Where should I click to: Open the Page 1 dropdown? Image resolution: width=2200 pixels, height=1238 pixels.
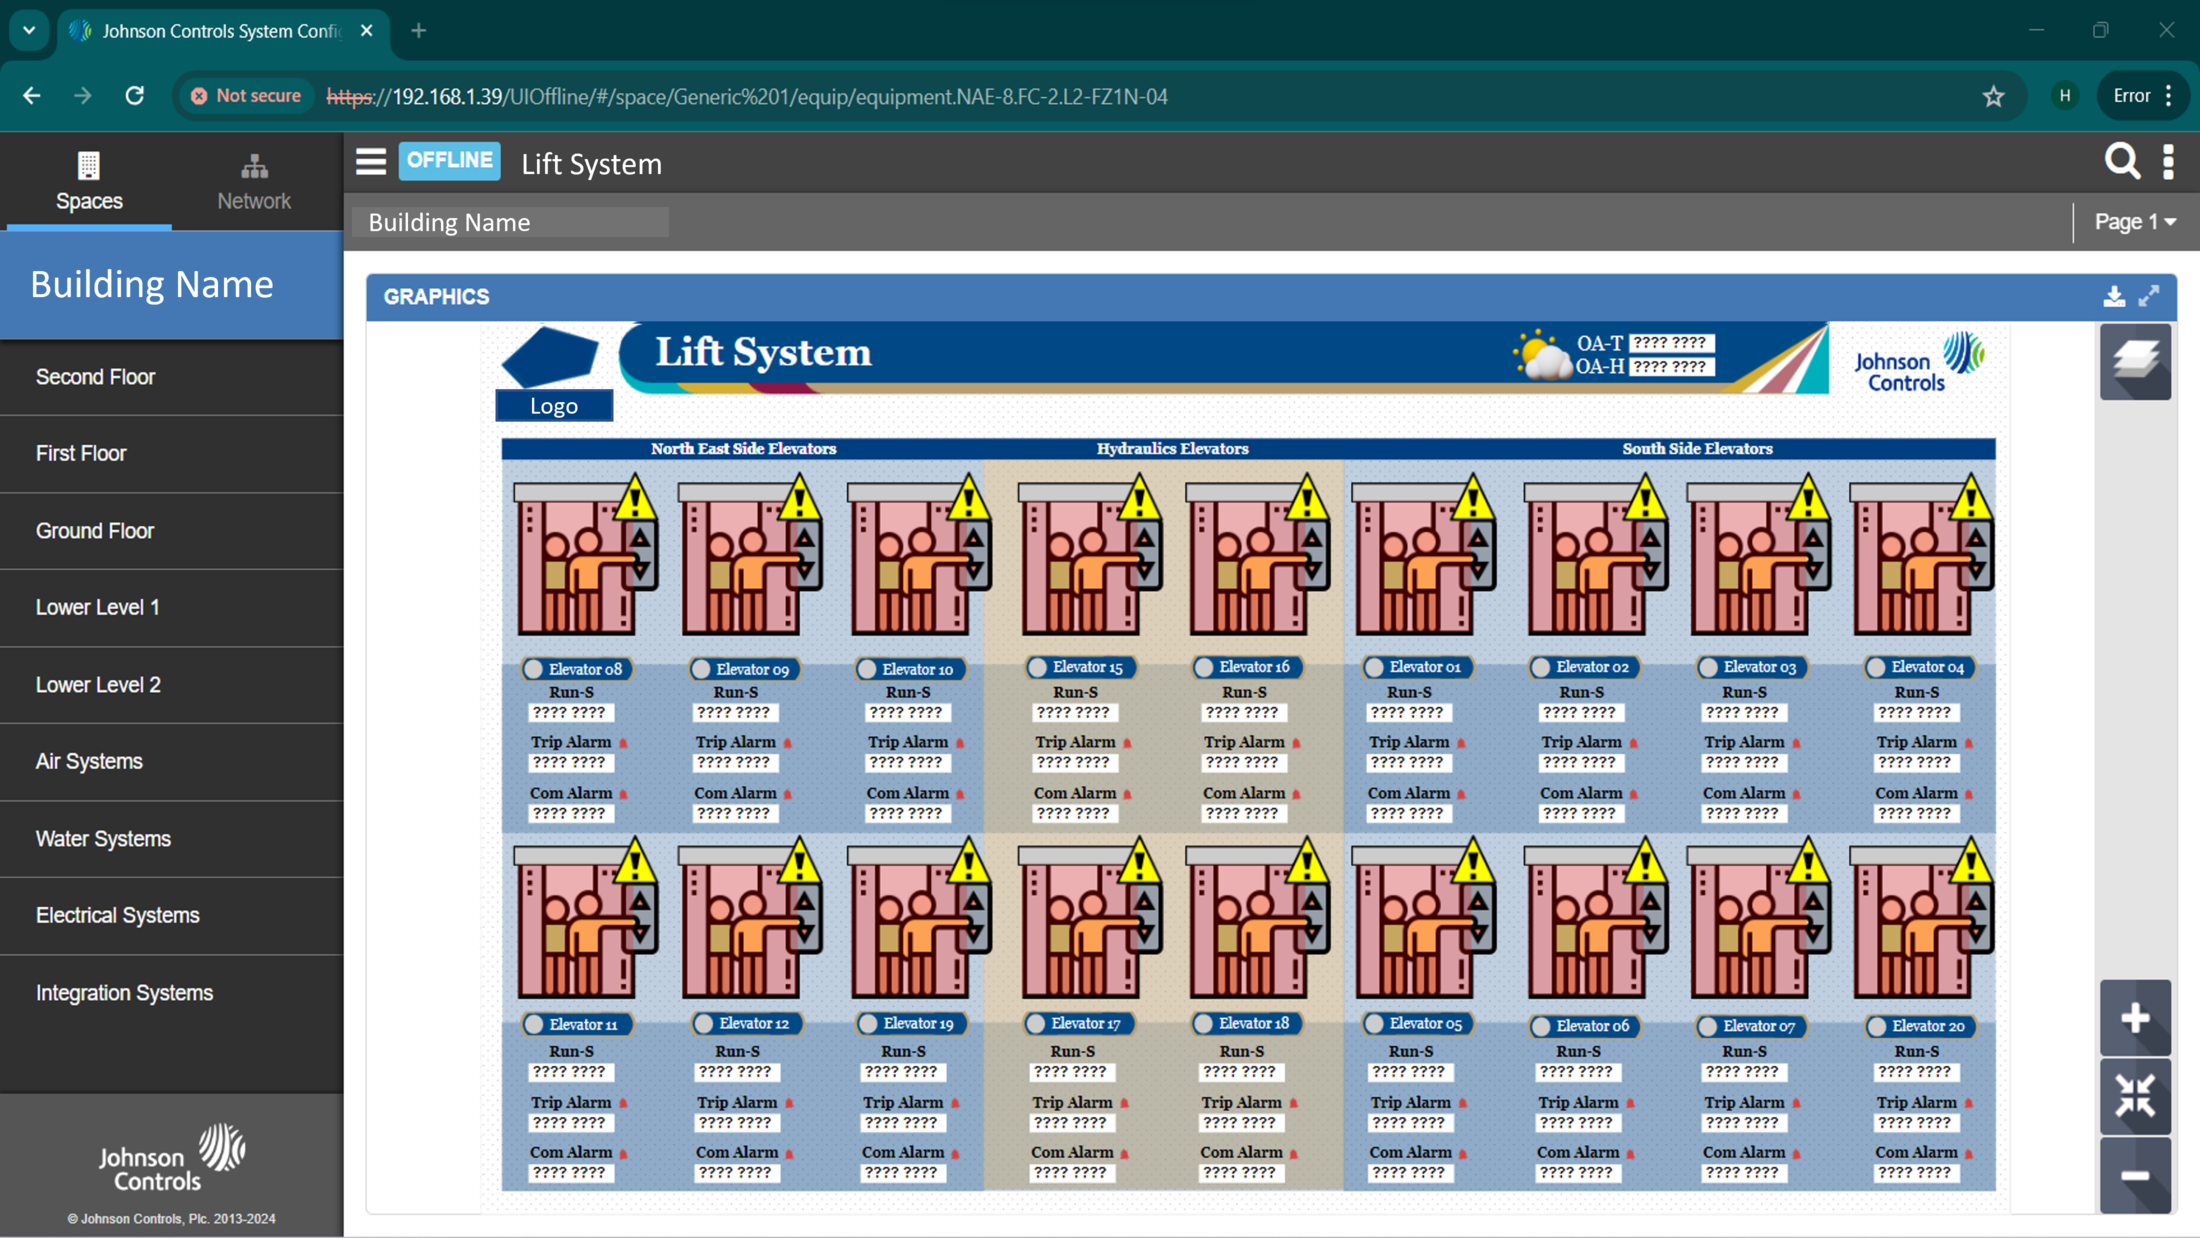[x=2135, y=222]
